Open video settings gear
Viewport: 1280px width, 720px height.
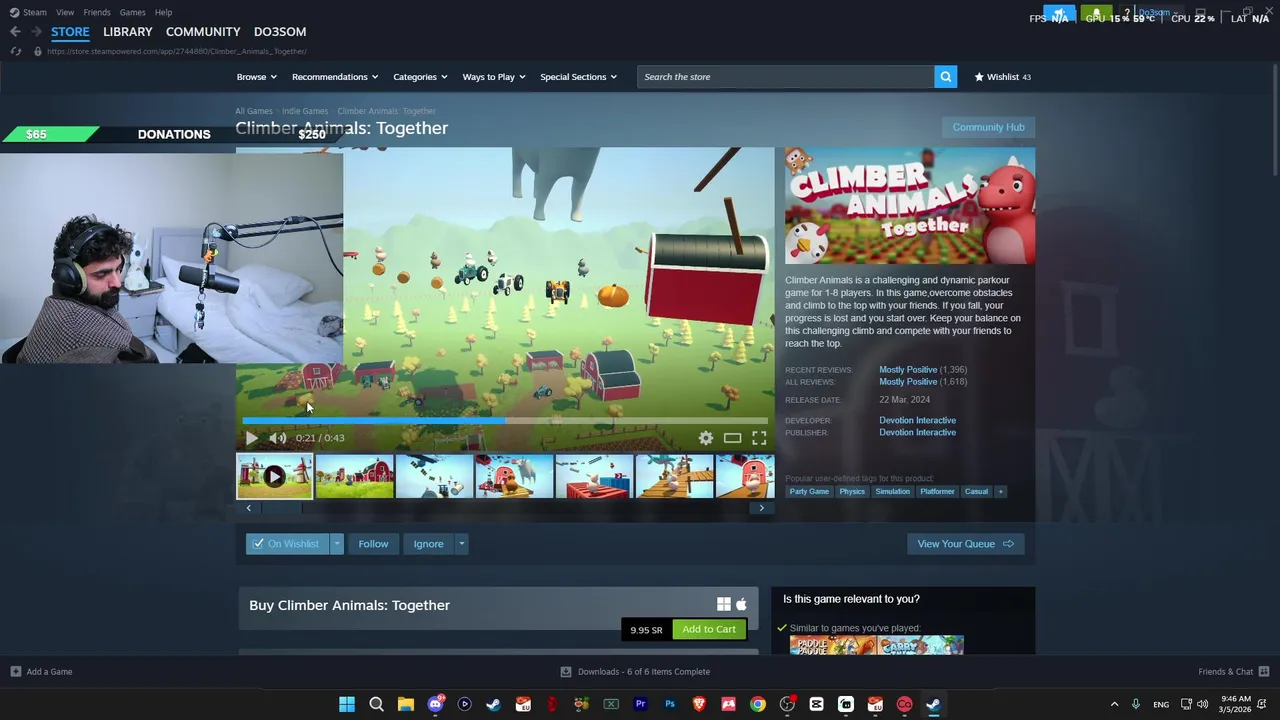click(x=706, y=438)
